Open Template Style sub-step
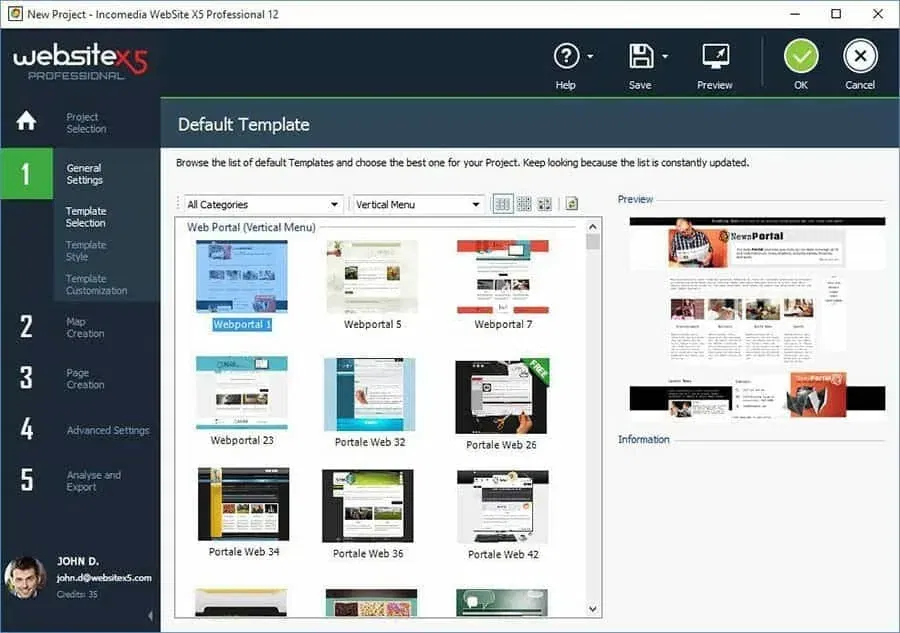The width and height of the screenshot is (900, 633). (x=86, y=251)
